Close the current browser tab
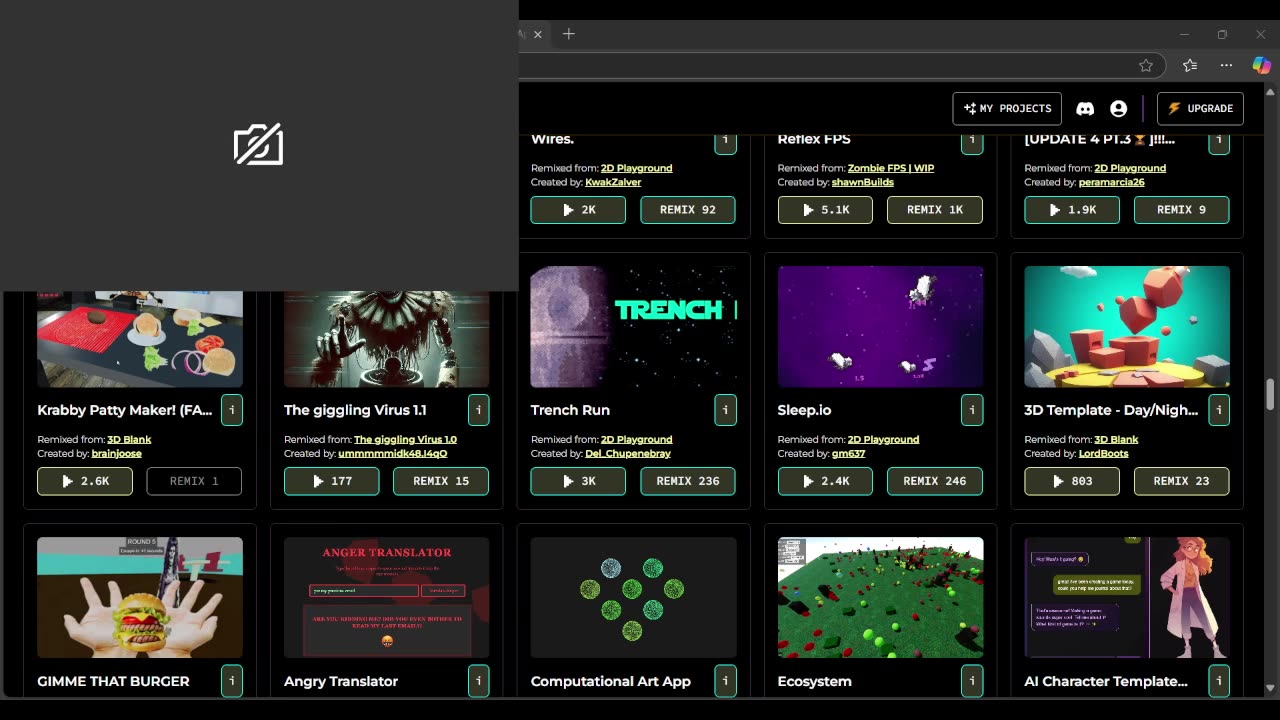The image size is (1280, 720). [x=537, y=34]
